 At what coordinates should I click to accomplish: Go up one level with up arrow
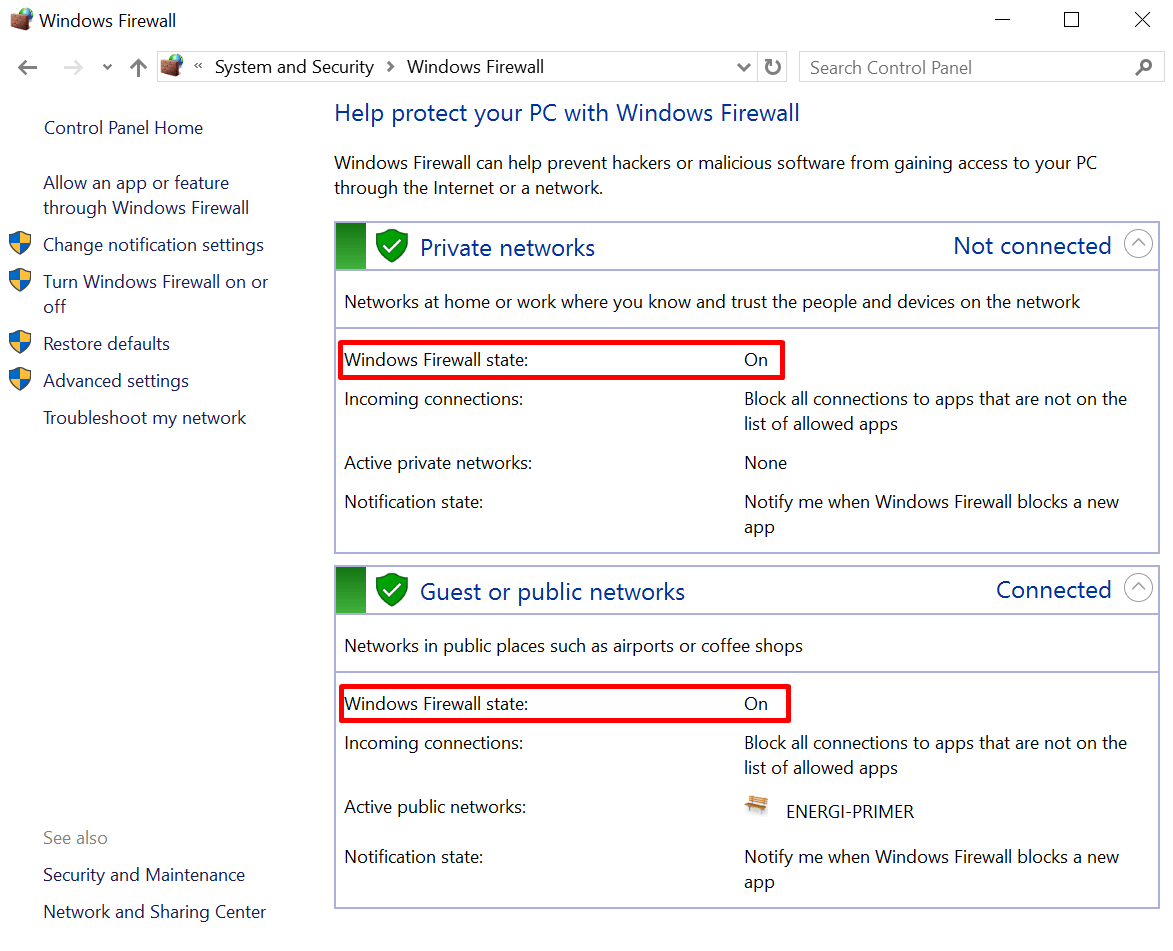(x=138, y=68)
